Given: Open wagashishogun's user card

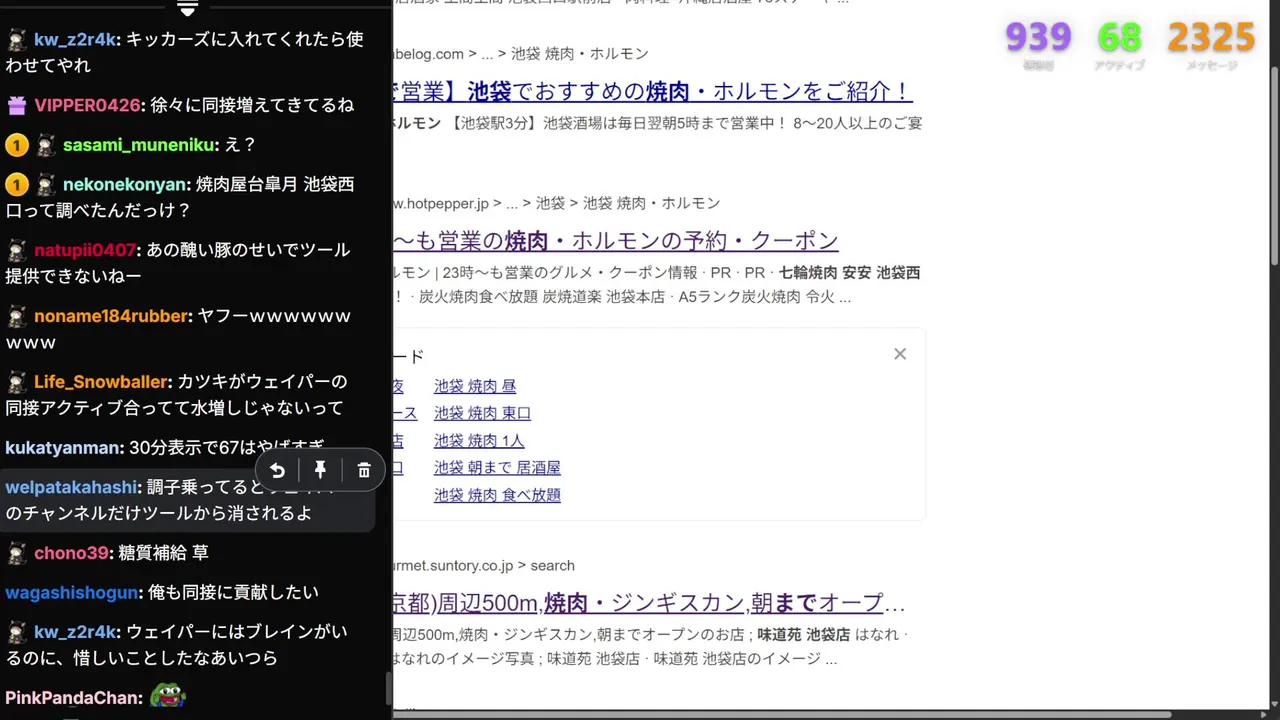Looking at the screenshot, I should tap(71, 593).
